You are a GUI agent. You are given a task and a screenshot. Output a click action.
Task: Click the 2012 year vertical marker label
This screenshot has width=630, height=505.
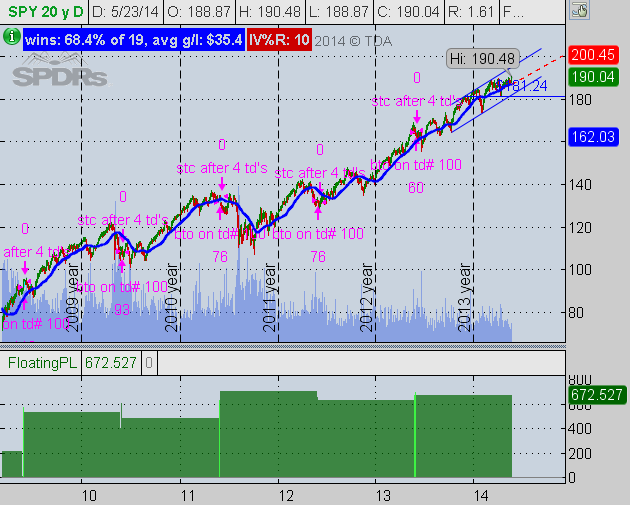366,298
